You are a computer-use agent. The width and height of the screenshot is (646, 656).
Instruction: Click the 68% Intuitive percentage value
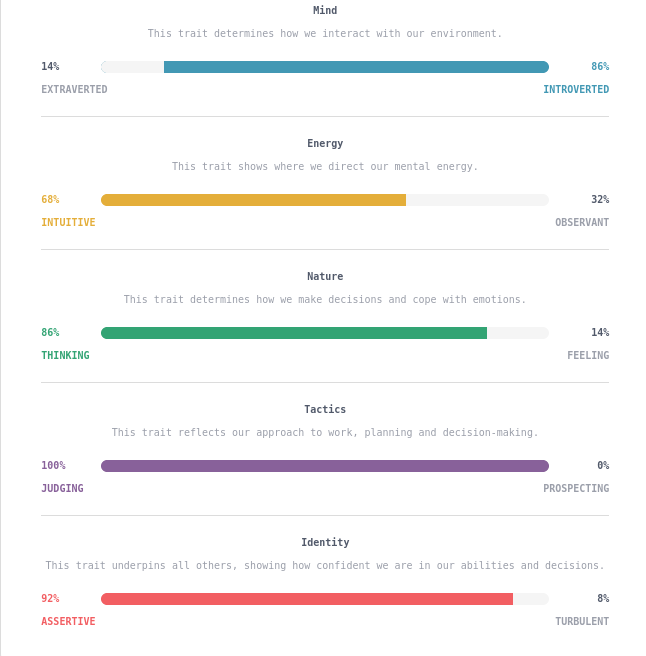coord(50,200)
